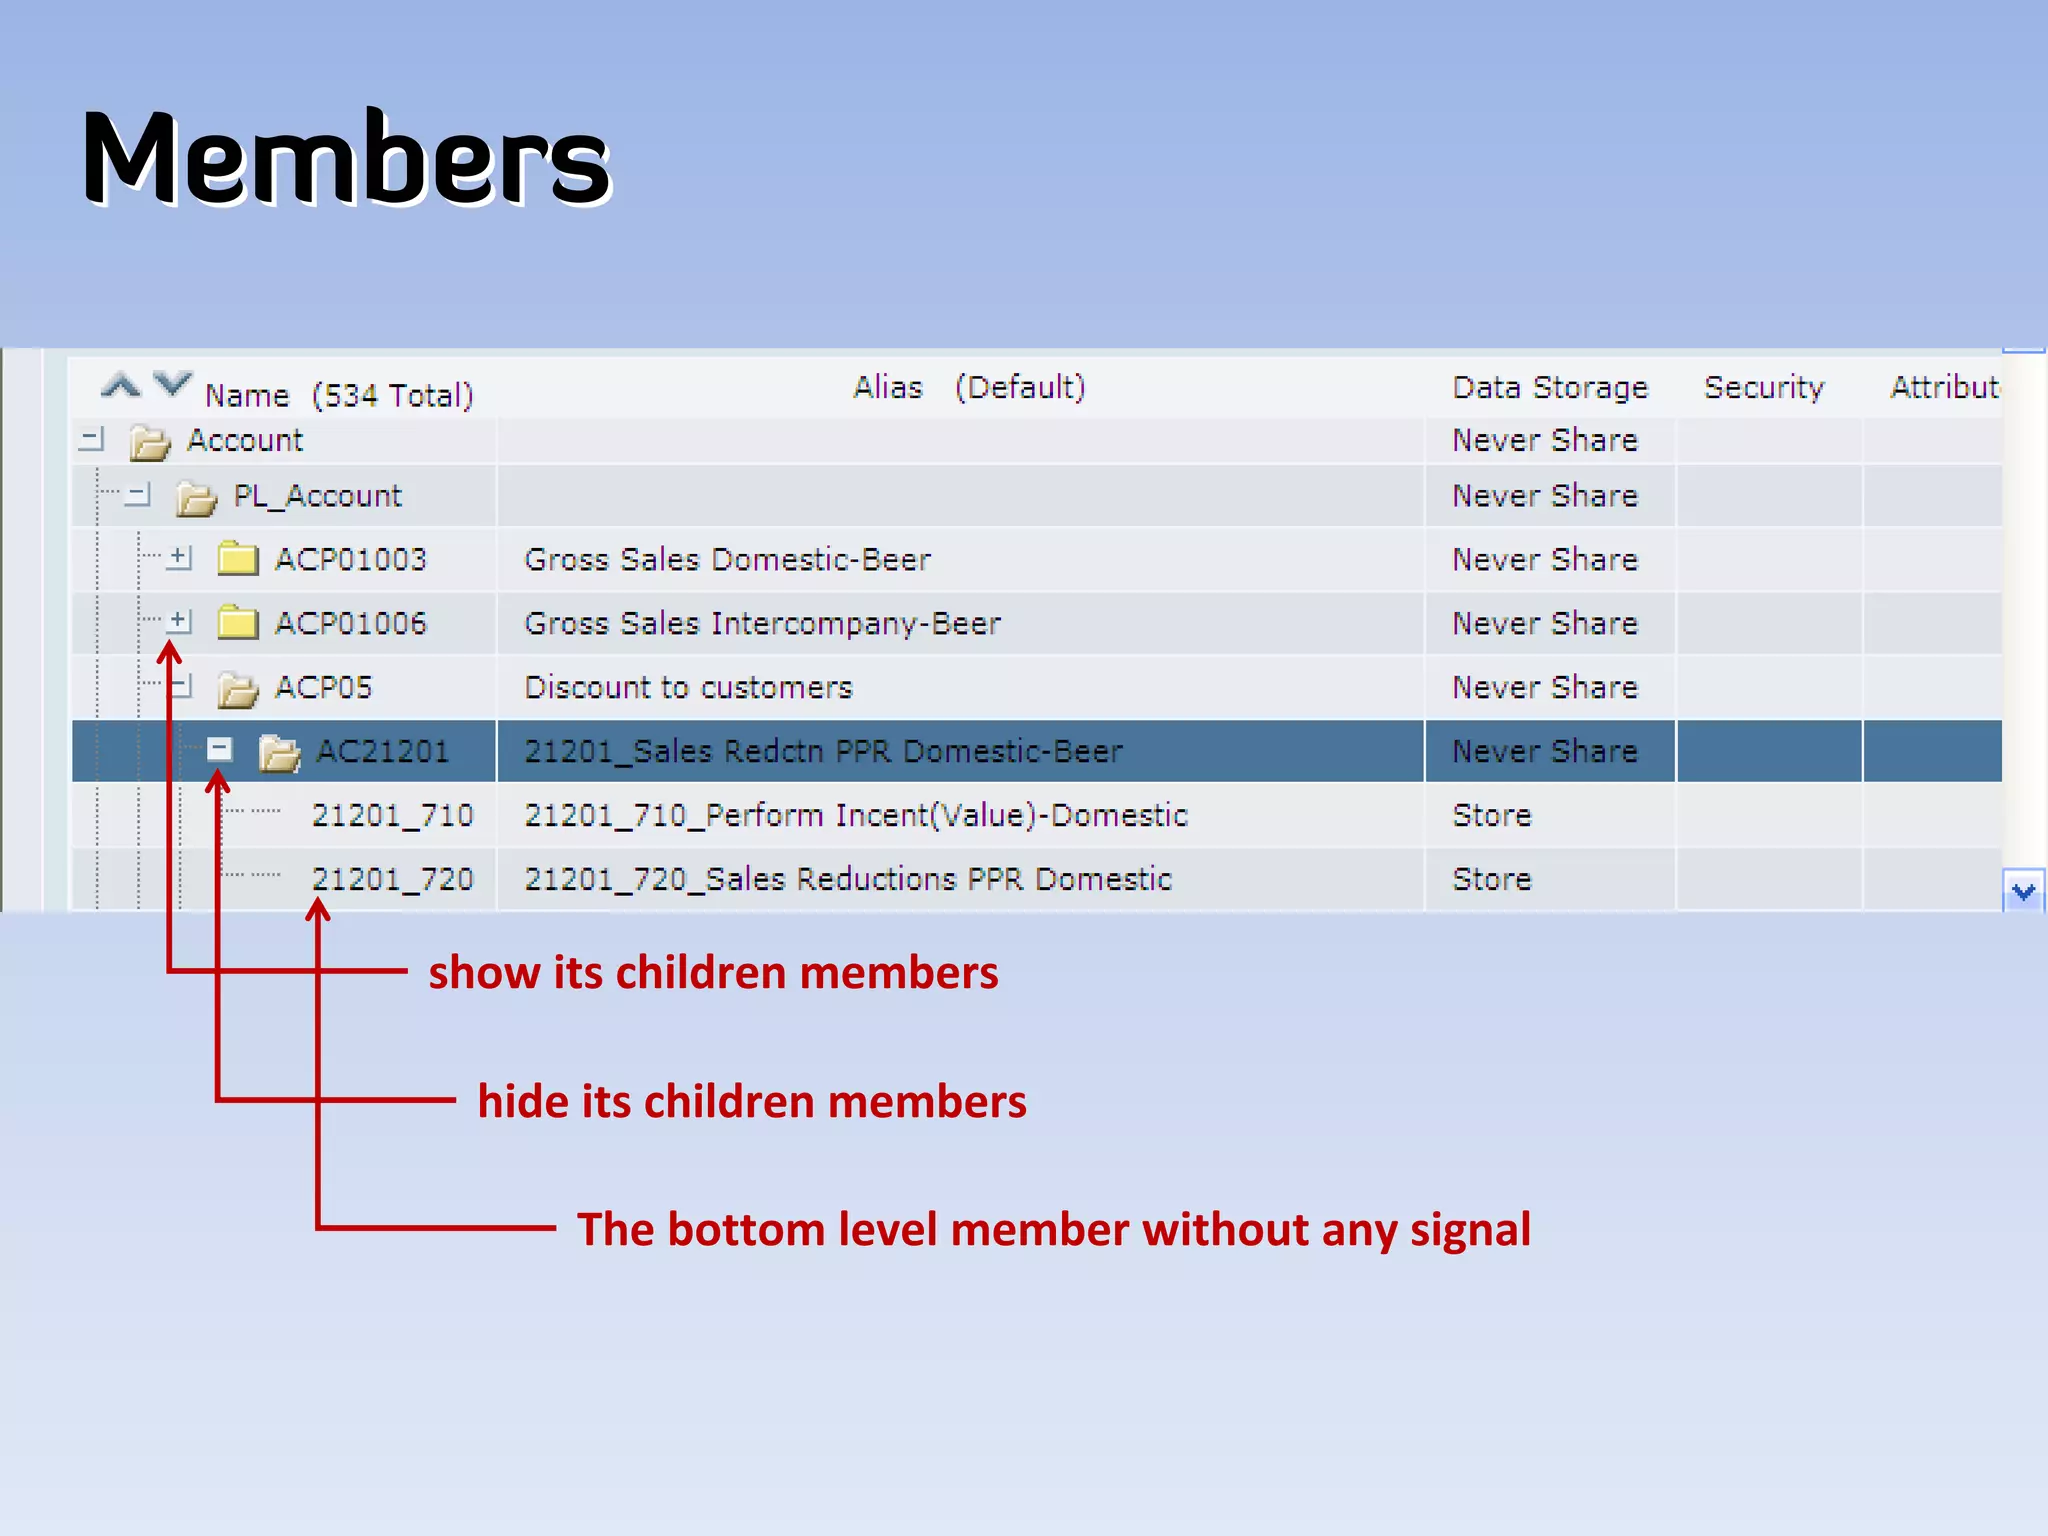Image resolution: width=2048 pixels, height=1536 pixels.
Task: Click the Gross Sales Intercompany-Beer alias
Action: click(x=763, y=624)
